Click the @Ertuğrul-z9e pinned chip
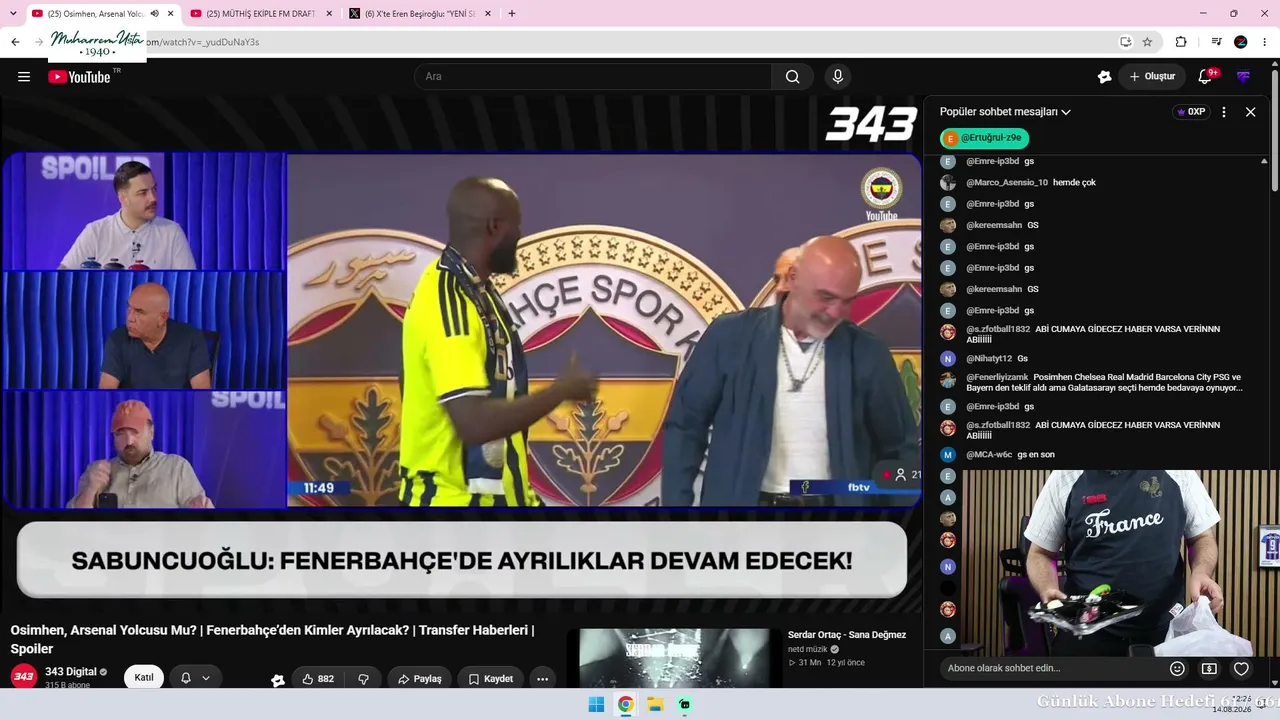1280x720 pixels. (984, 138)
